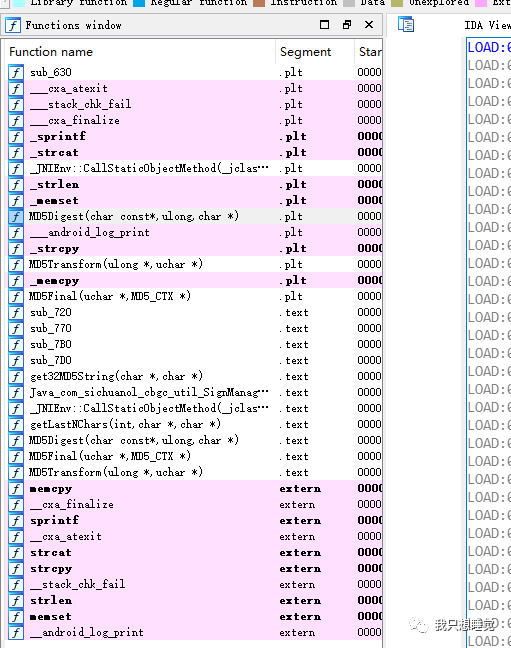This screenshot has height=648, width=511.
Task: Click the icon beside get32MD5String
Action: coord(16,376)
